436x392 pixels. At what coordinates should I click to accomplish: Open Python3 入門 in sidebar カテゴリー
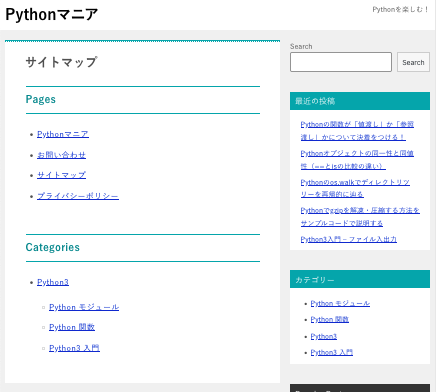pyautogui.click(x=332, y=352)
